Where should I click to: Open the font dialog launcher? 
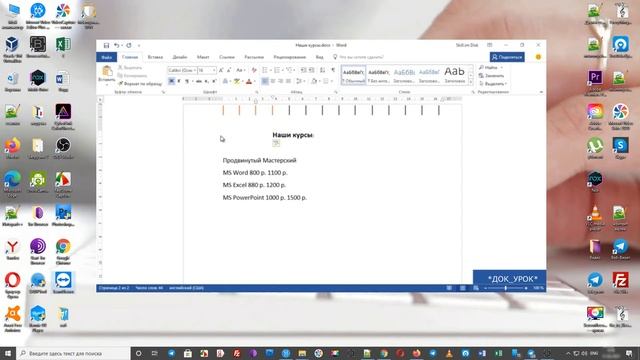click(257, 93)
